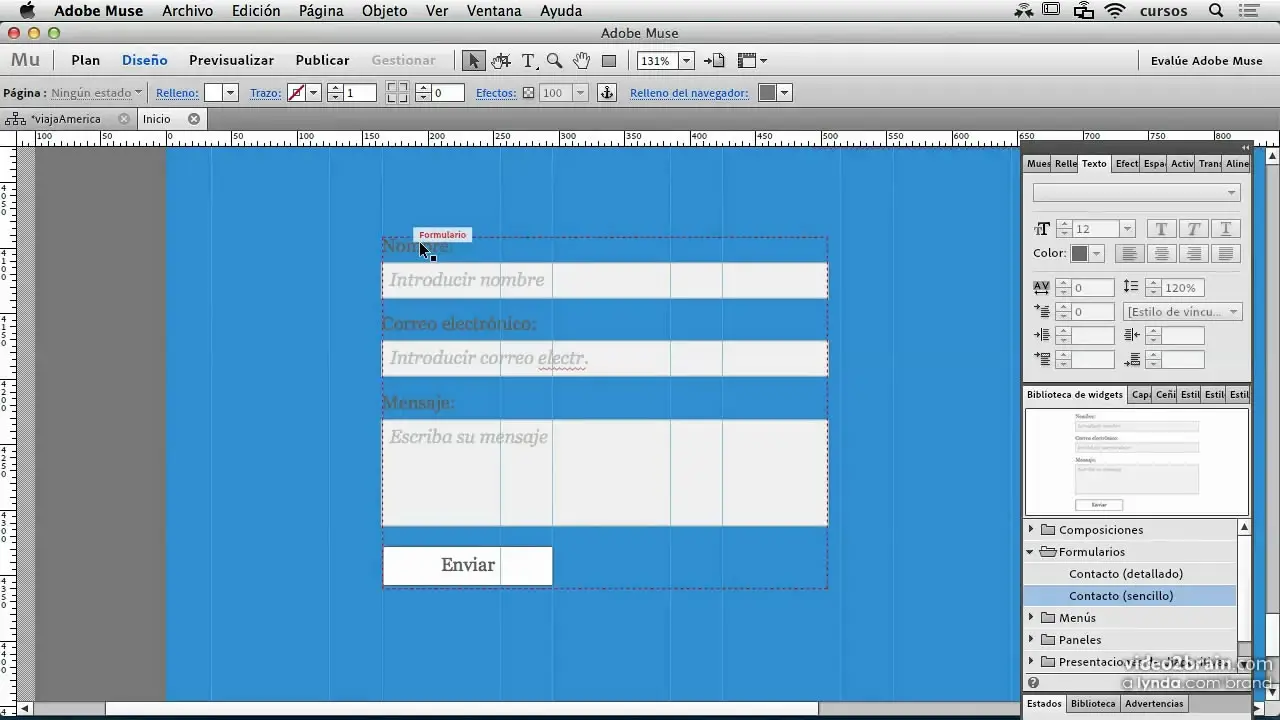
Task: Switch to Plan view
Action: [x=86, y=60]
